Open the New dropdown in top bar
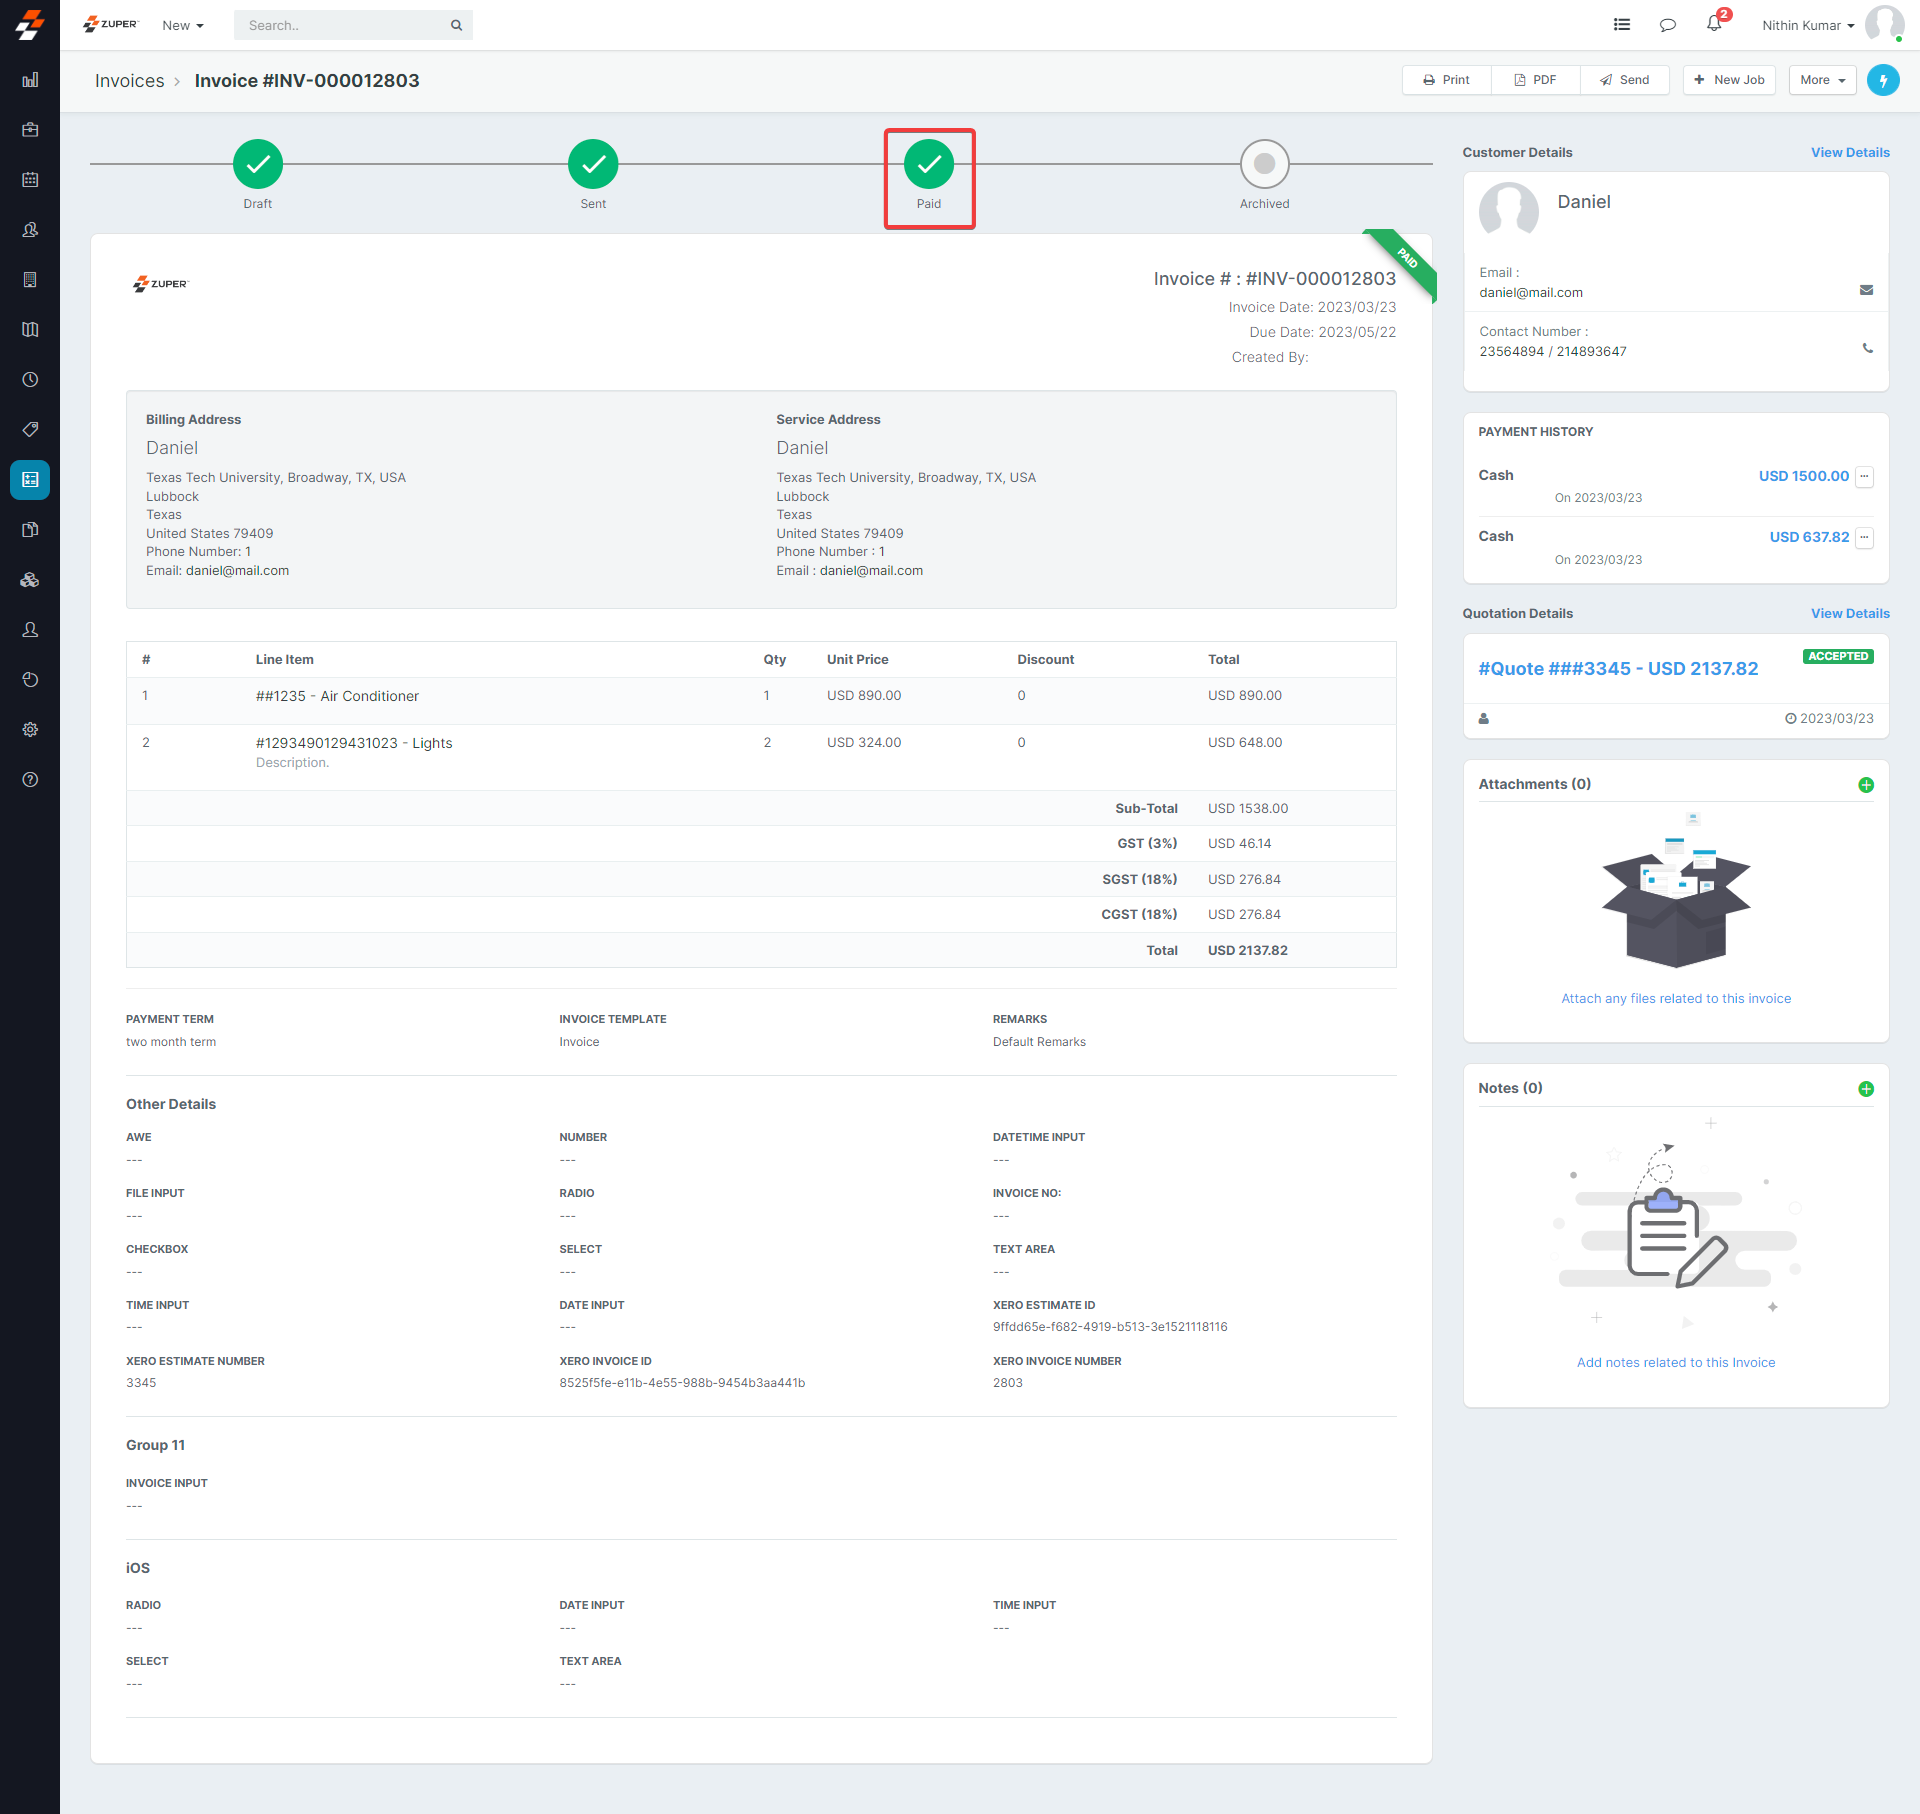This screenshot has height=1814, width=1920. click(182, 25)
